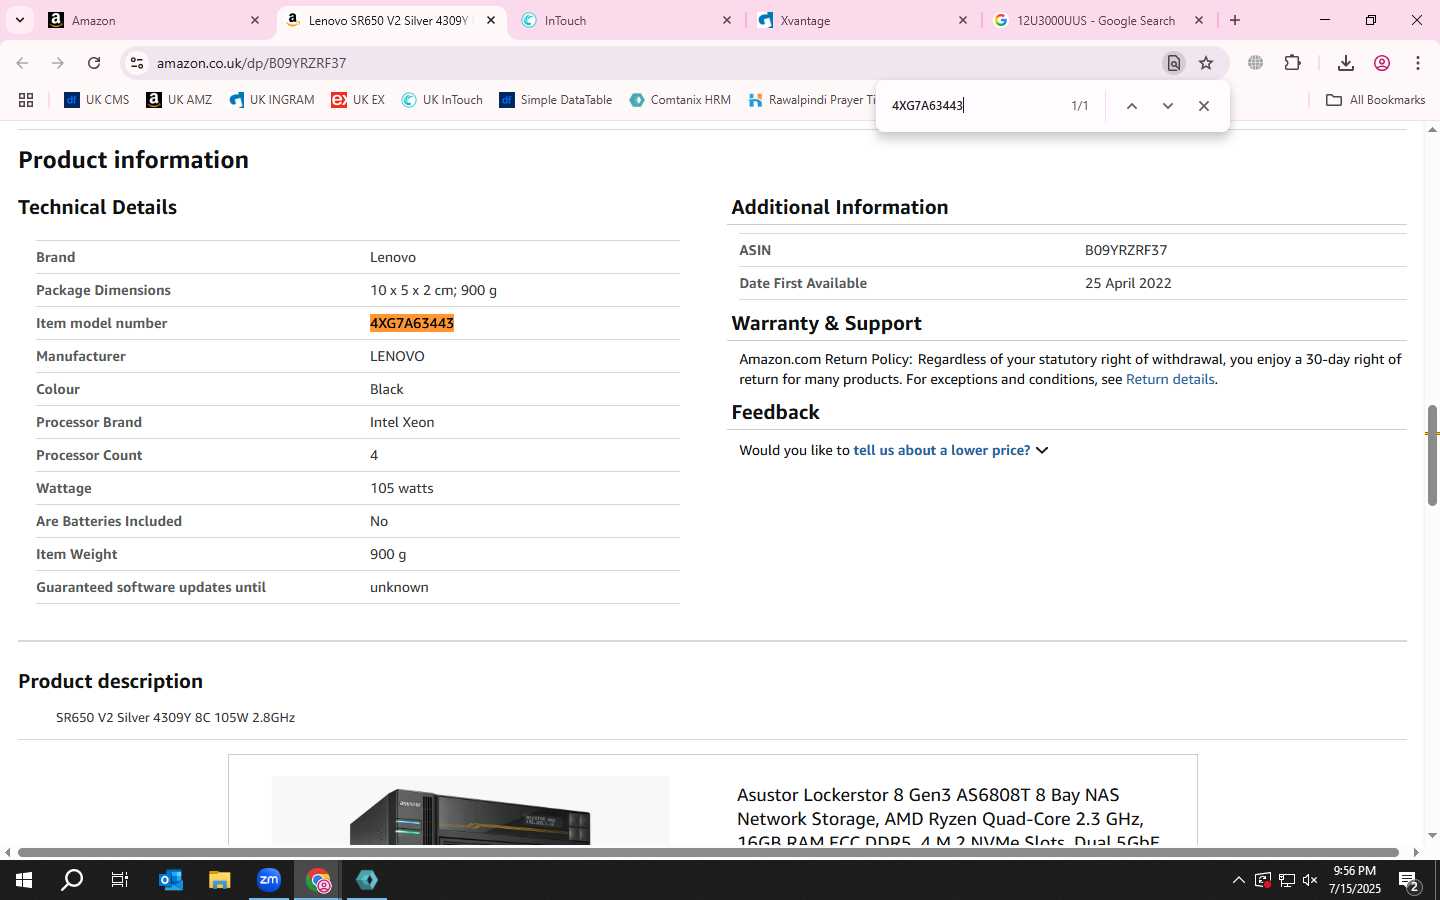Open File Explorer from the taskbar
The image size is (1440, 900).
[x=219, y=880]
